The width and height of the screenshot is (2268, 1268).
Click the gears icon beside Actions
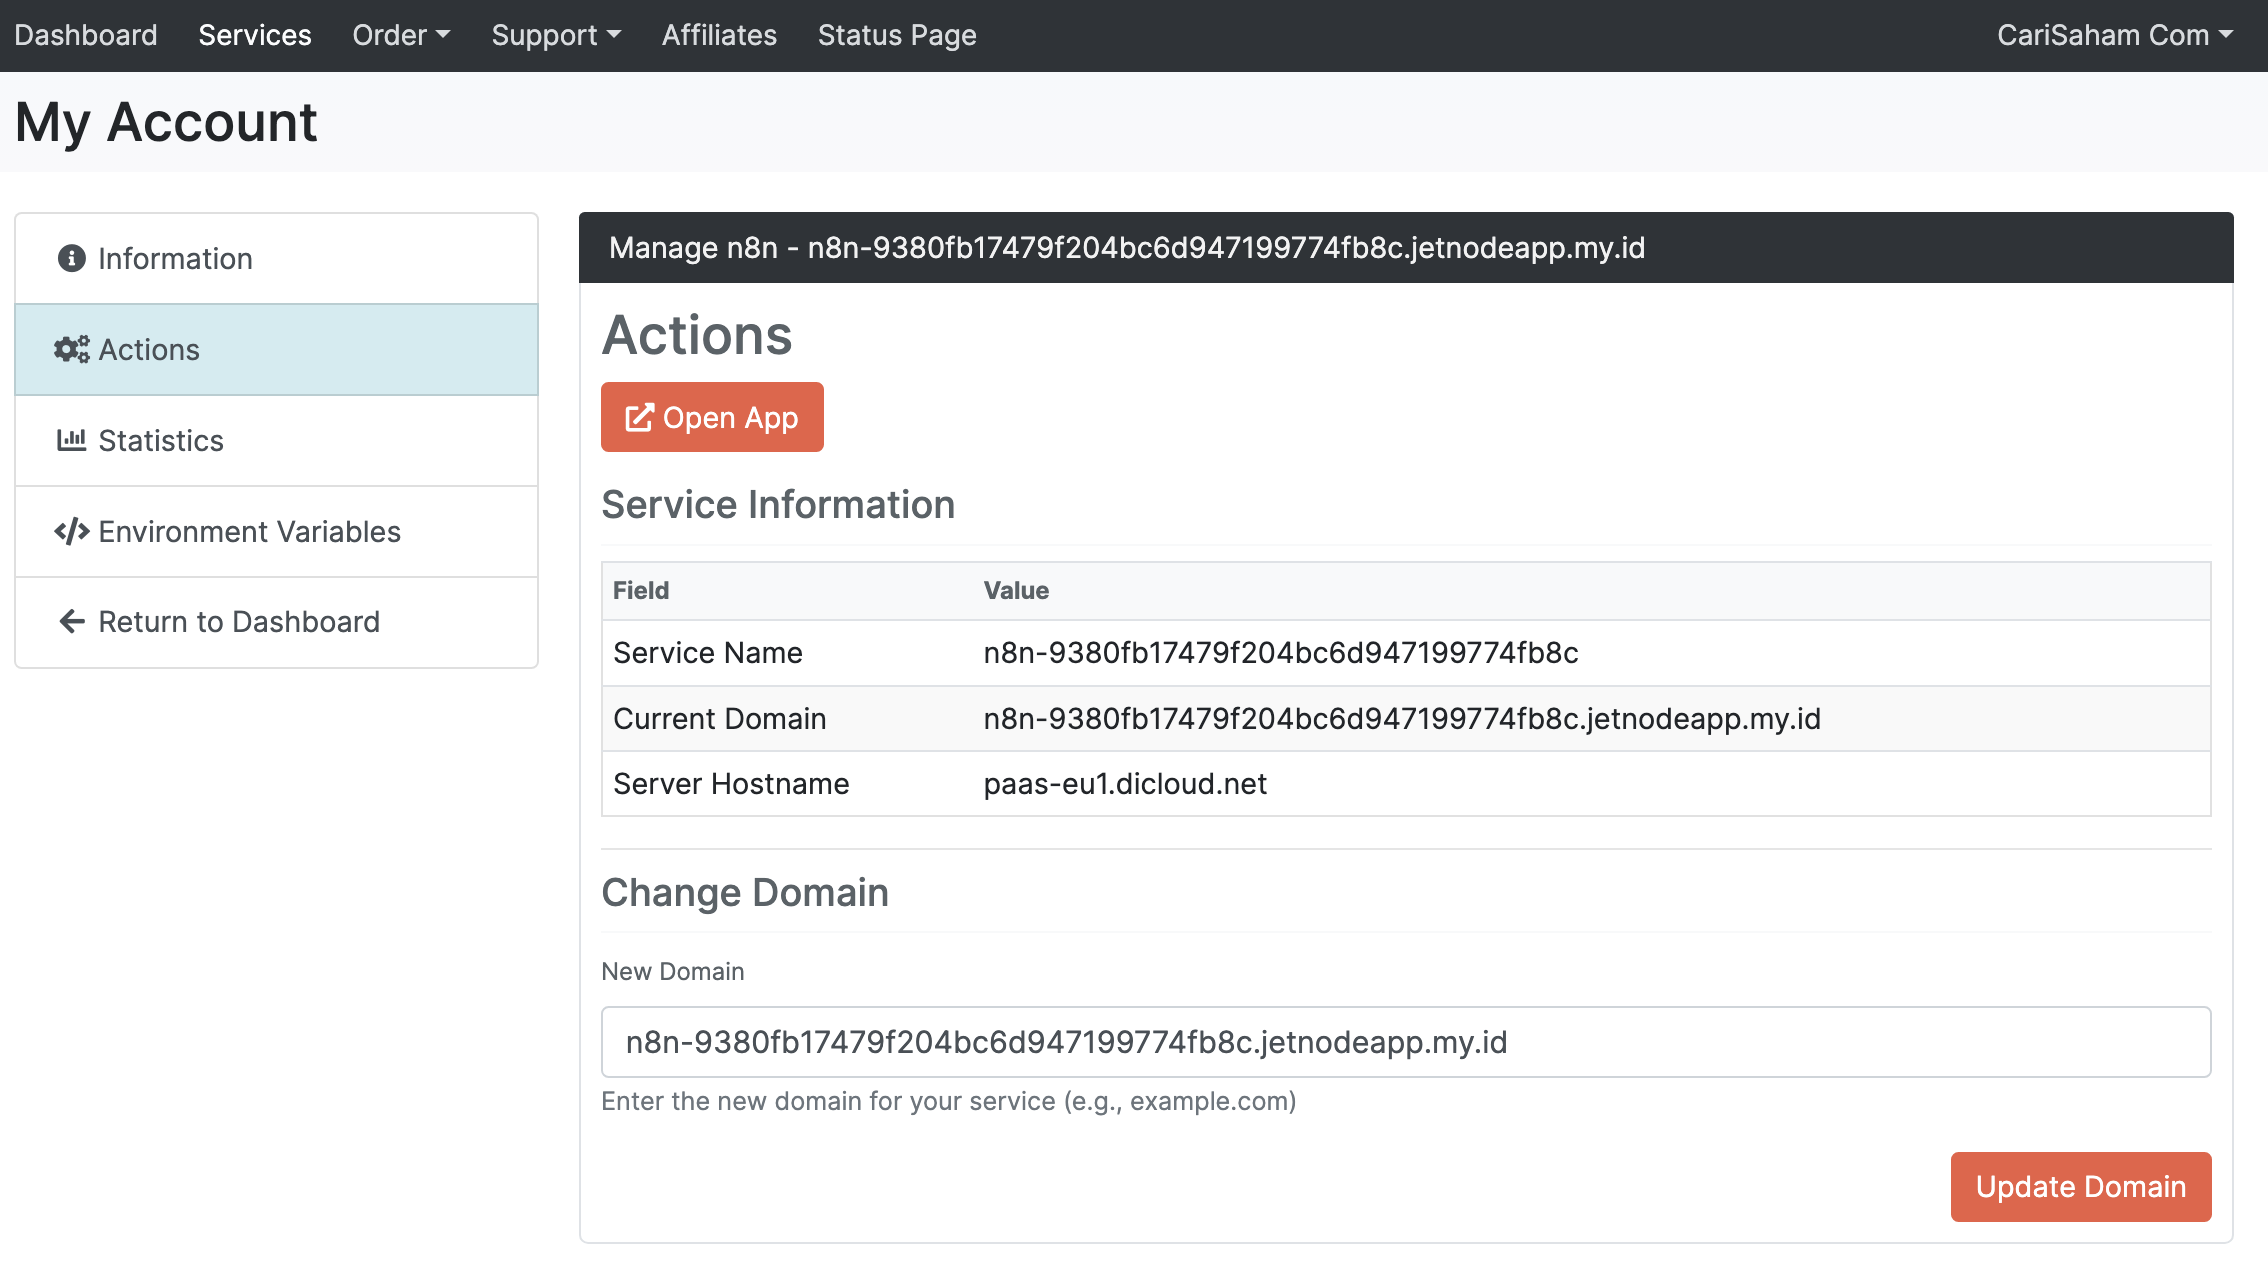pos(71,350)
